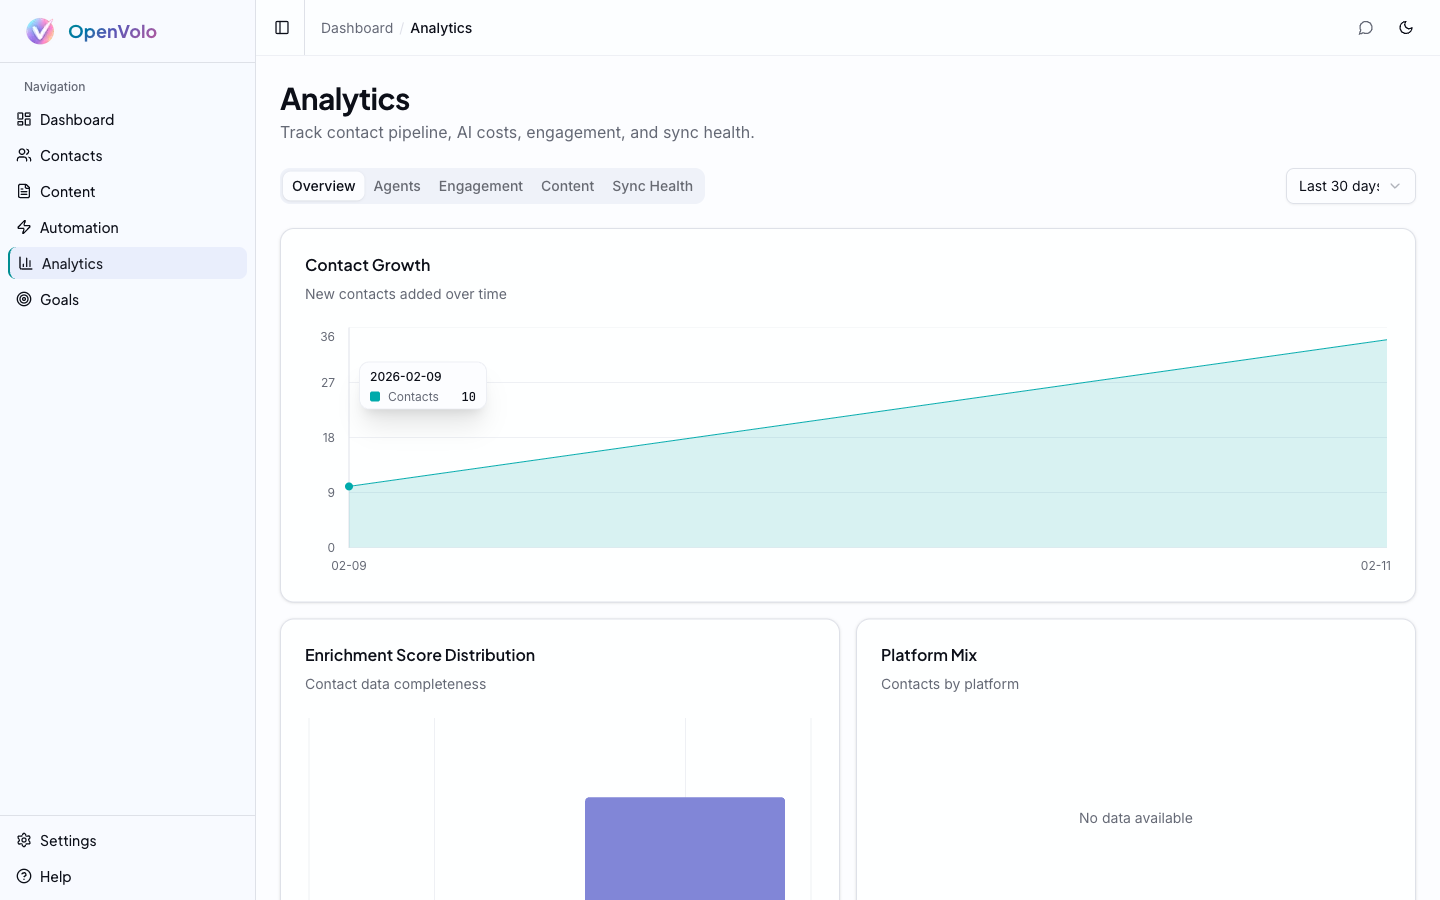Click the Dashboard icon in sidebar navigation
The width and height of the screenshot is (1440, 900).
point(24,119)
